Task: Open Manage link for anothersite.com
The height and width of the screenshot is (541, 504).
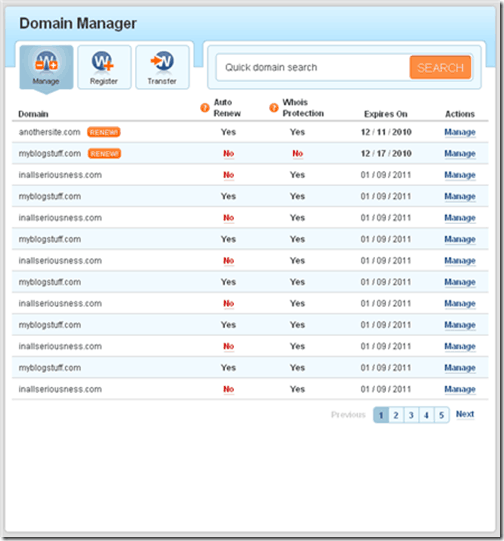Action: click(460, 132)
